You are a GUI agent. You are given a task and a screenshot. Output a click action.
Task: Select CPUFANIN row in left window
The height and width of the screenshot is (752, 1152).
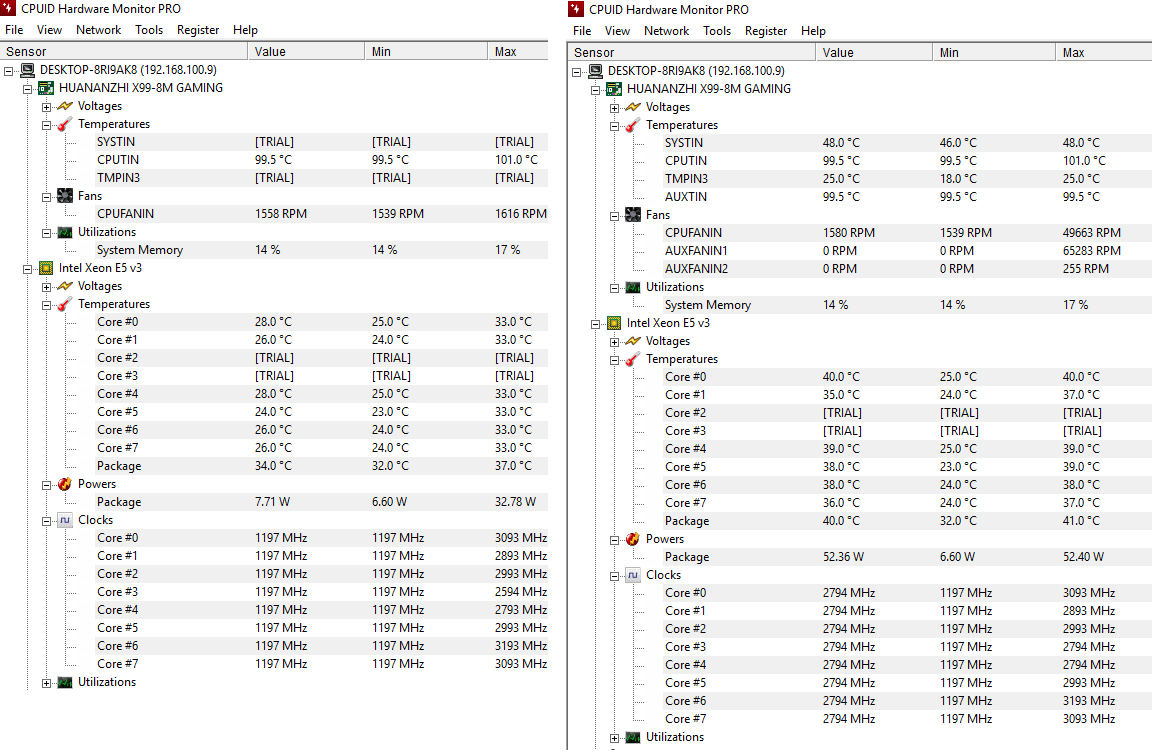pyautogui.click(x=320, y=214)
